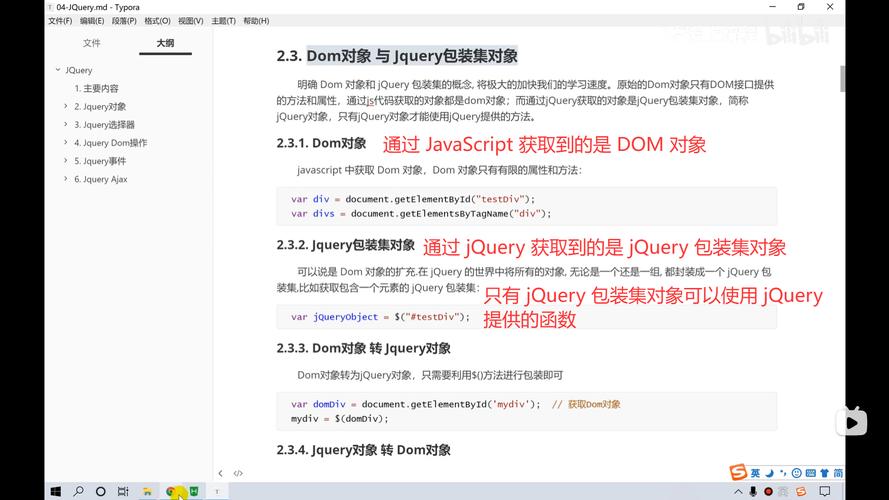889x500 pixels.
Task: Click heading 2.3.4. Jquery对象 转 Dom对象
Action: (x=363, y=450)
